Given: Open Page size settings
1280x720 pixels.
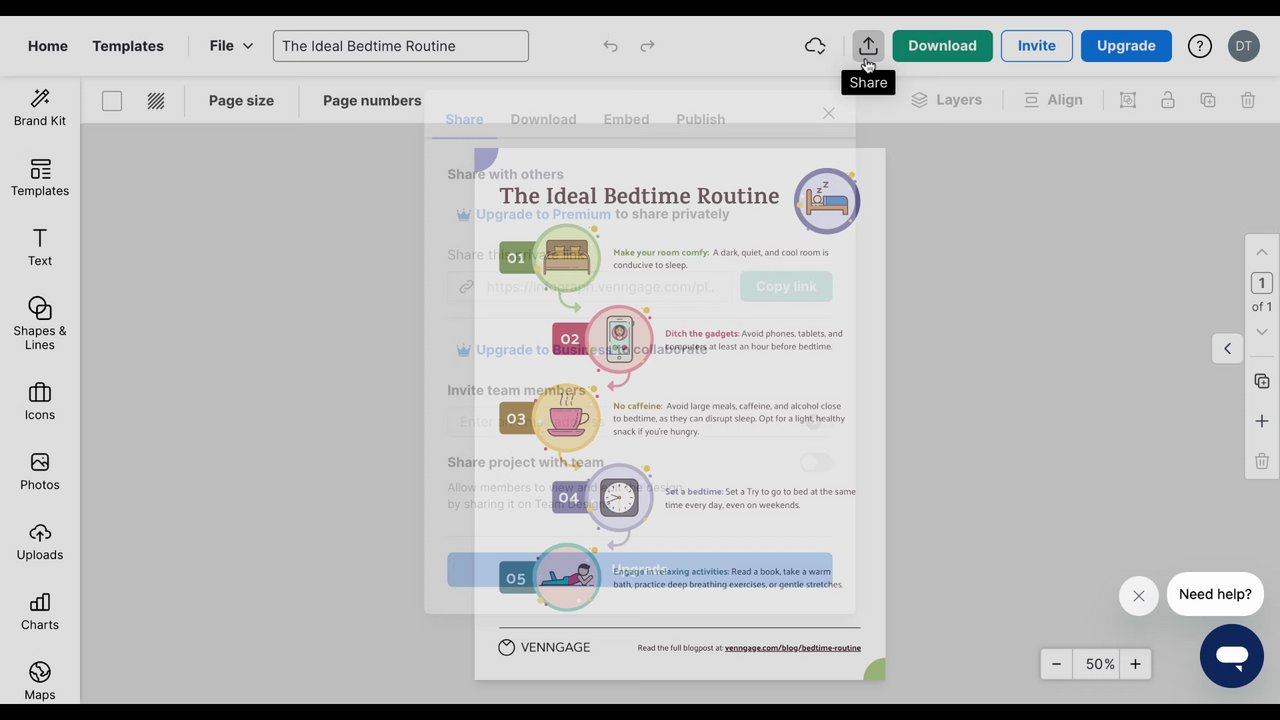Looking at the screenshot, I should 241,100.
